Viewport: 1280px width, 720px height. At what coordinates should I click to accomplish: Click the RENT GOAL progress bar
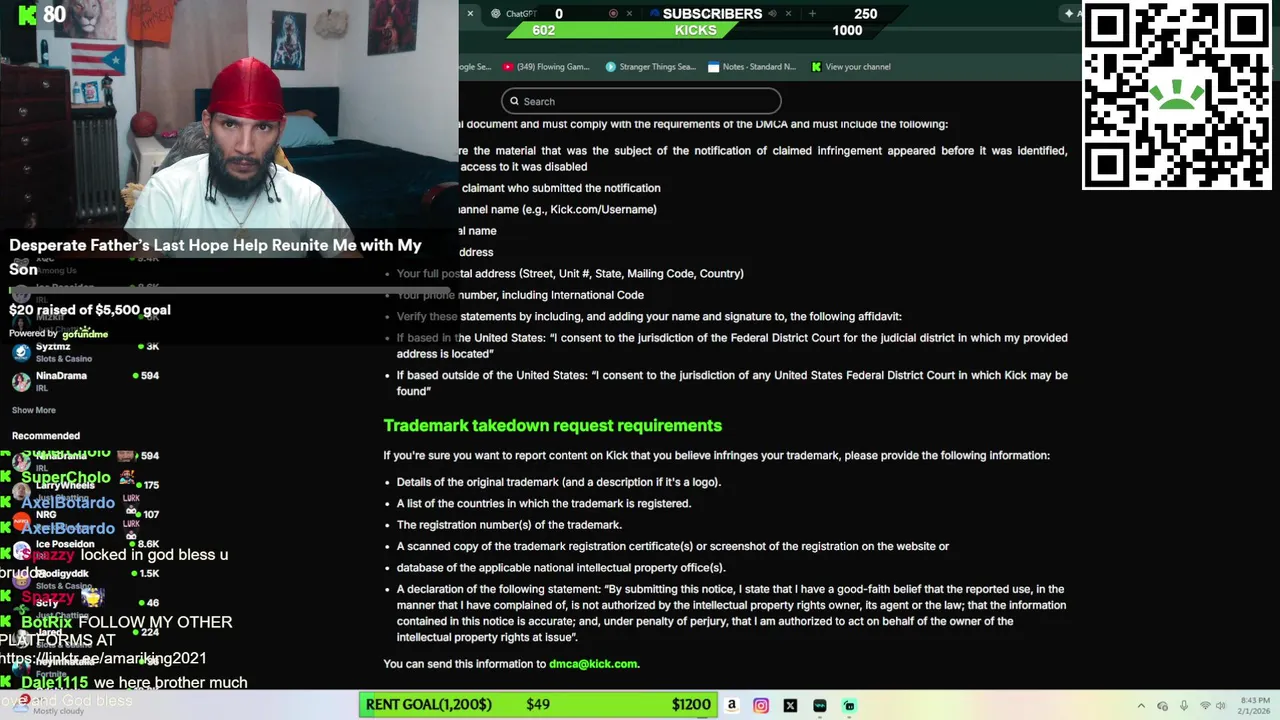pos(538,705)
